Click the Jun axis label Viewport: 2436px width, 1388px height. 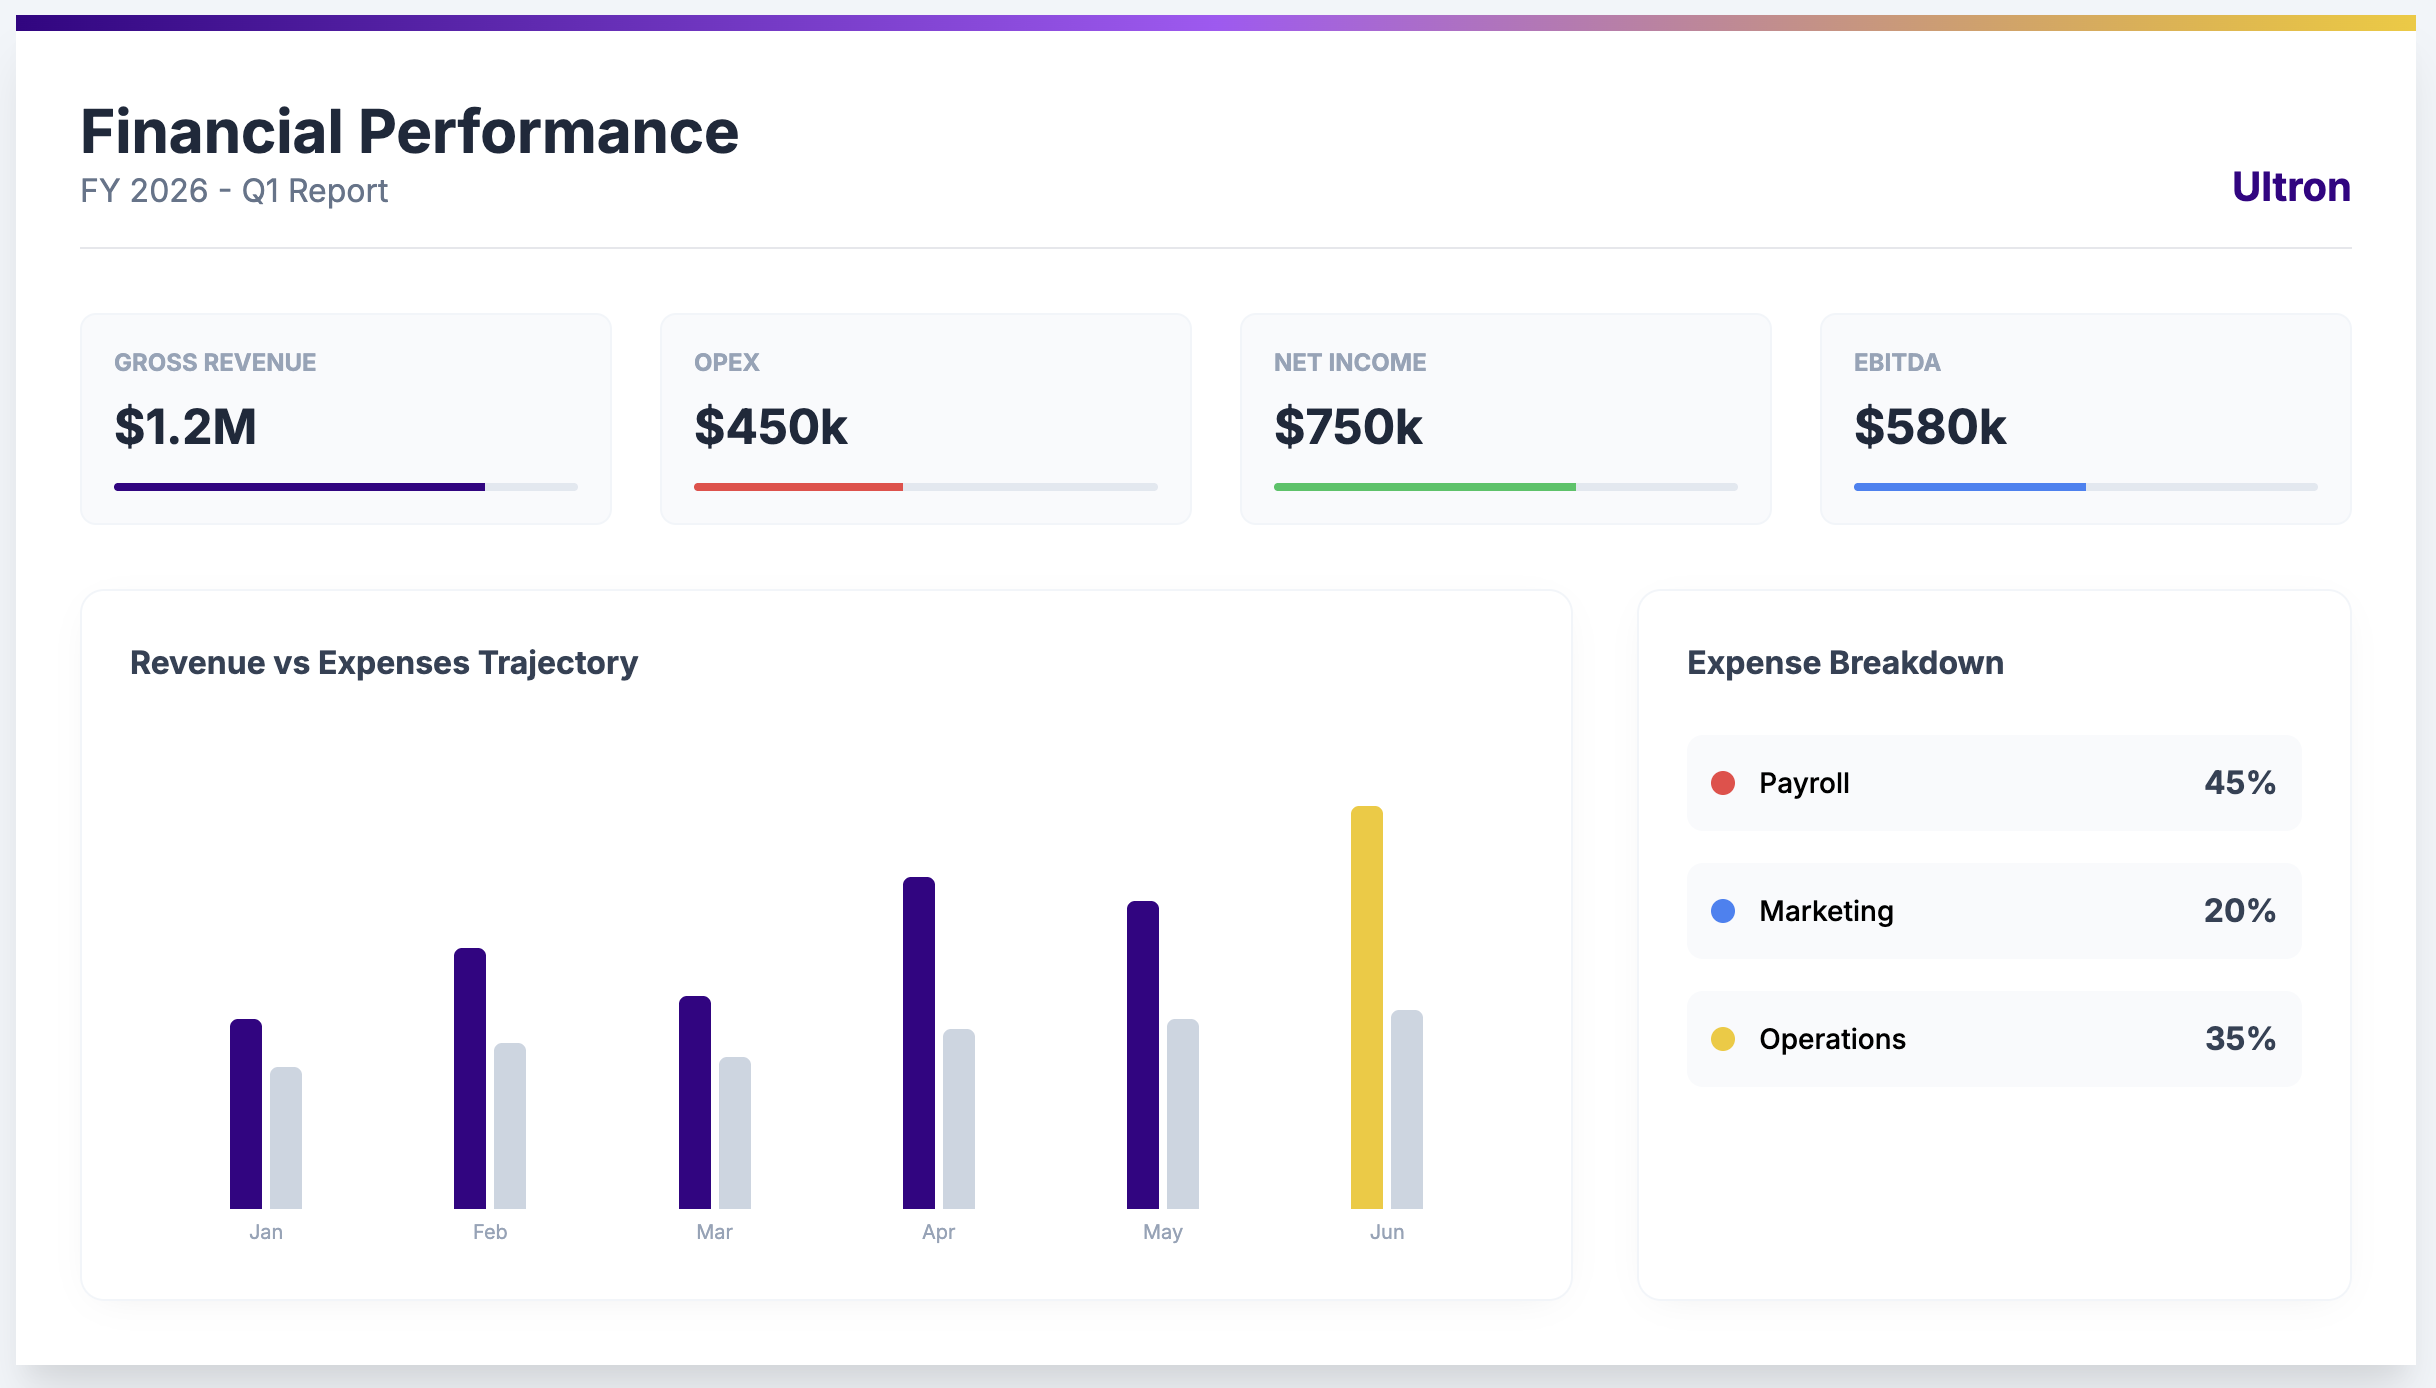click(1387, 1232)
